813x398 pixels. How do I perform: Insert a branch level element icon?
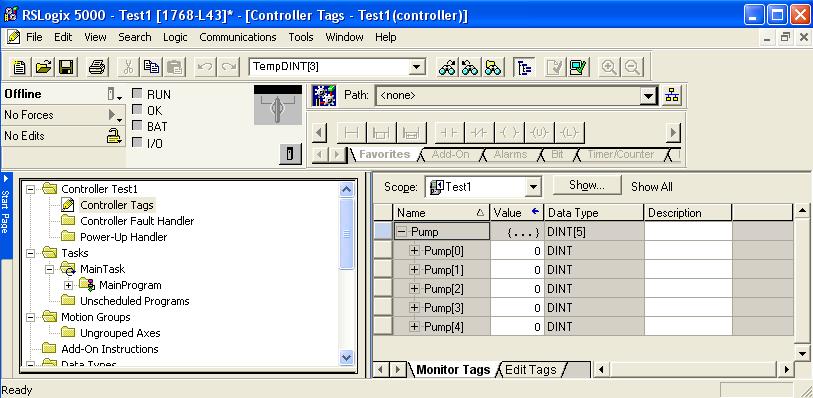[411, 133]
